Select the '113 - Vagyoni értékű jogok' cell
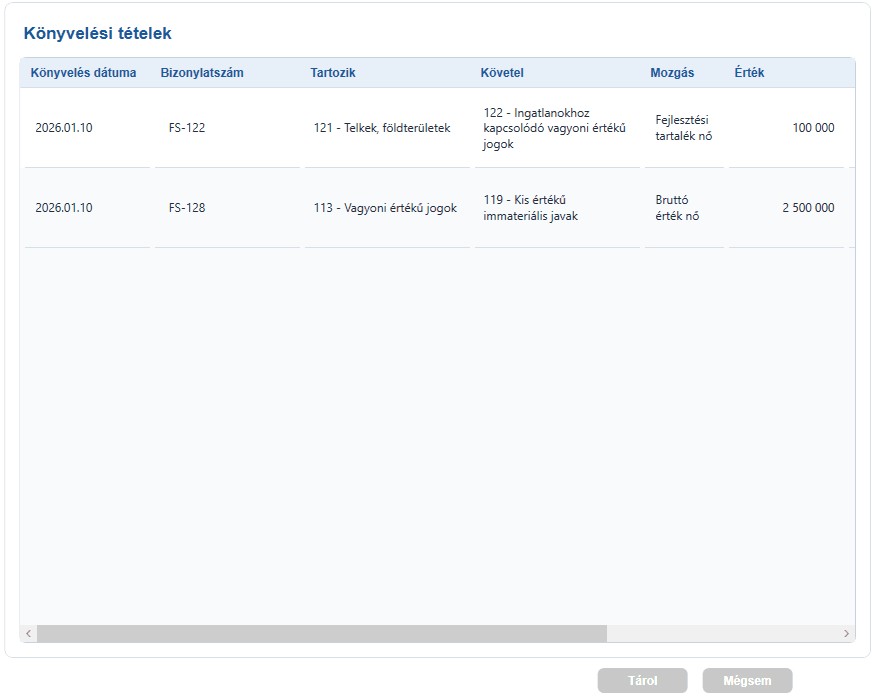The height and width of the screenshot is (696, 872). 387,208
